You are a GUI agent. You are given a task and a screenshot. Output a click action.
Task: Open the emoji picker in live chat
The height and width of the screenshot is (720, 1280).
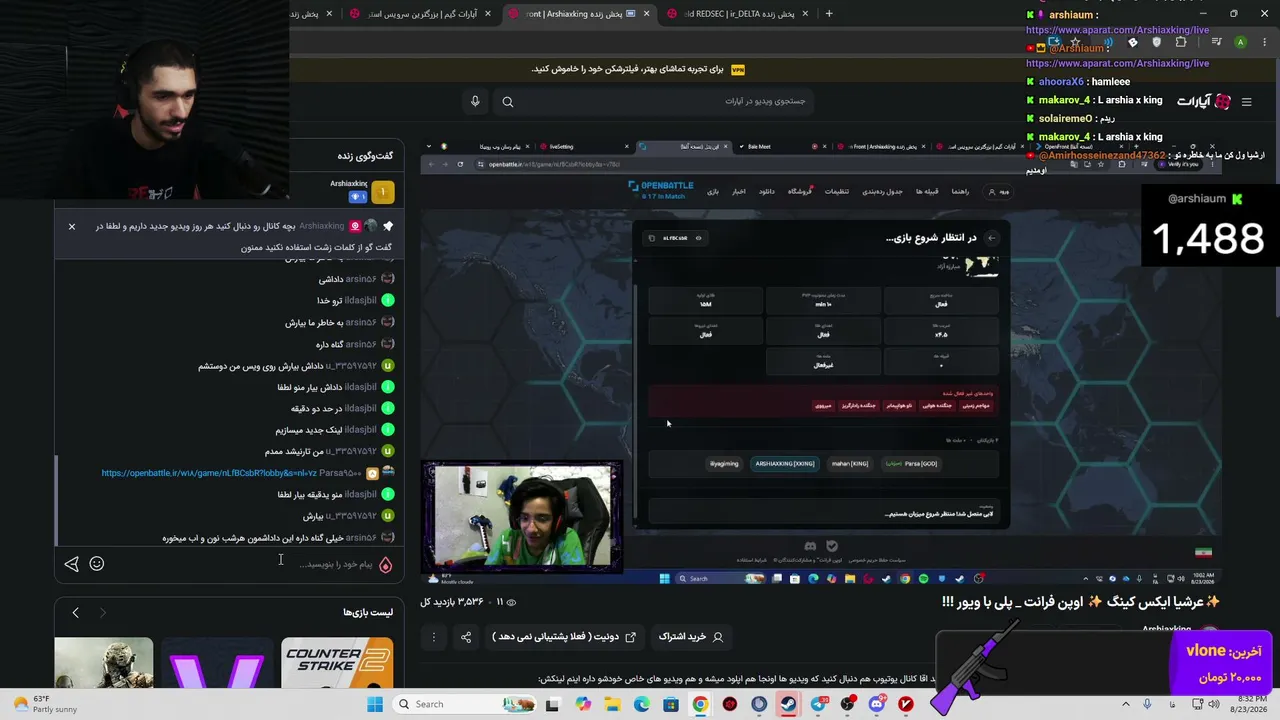pyautogui.click(x=97, y=564)
